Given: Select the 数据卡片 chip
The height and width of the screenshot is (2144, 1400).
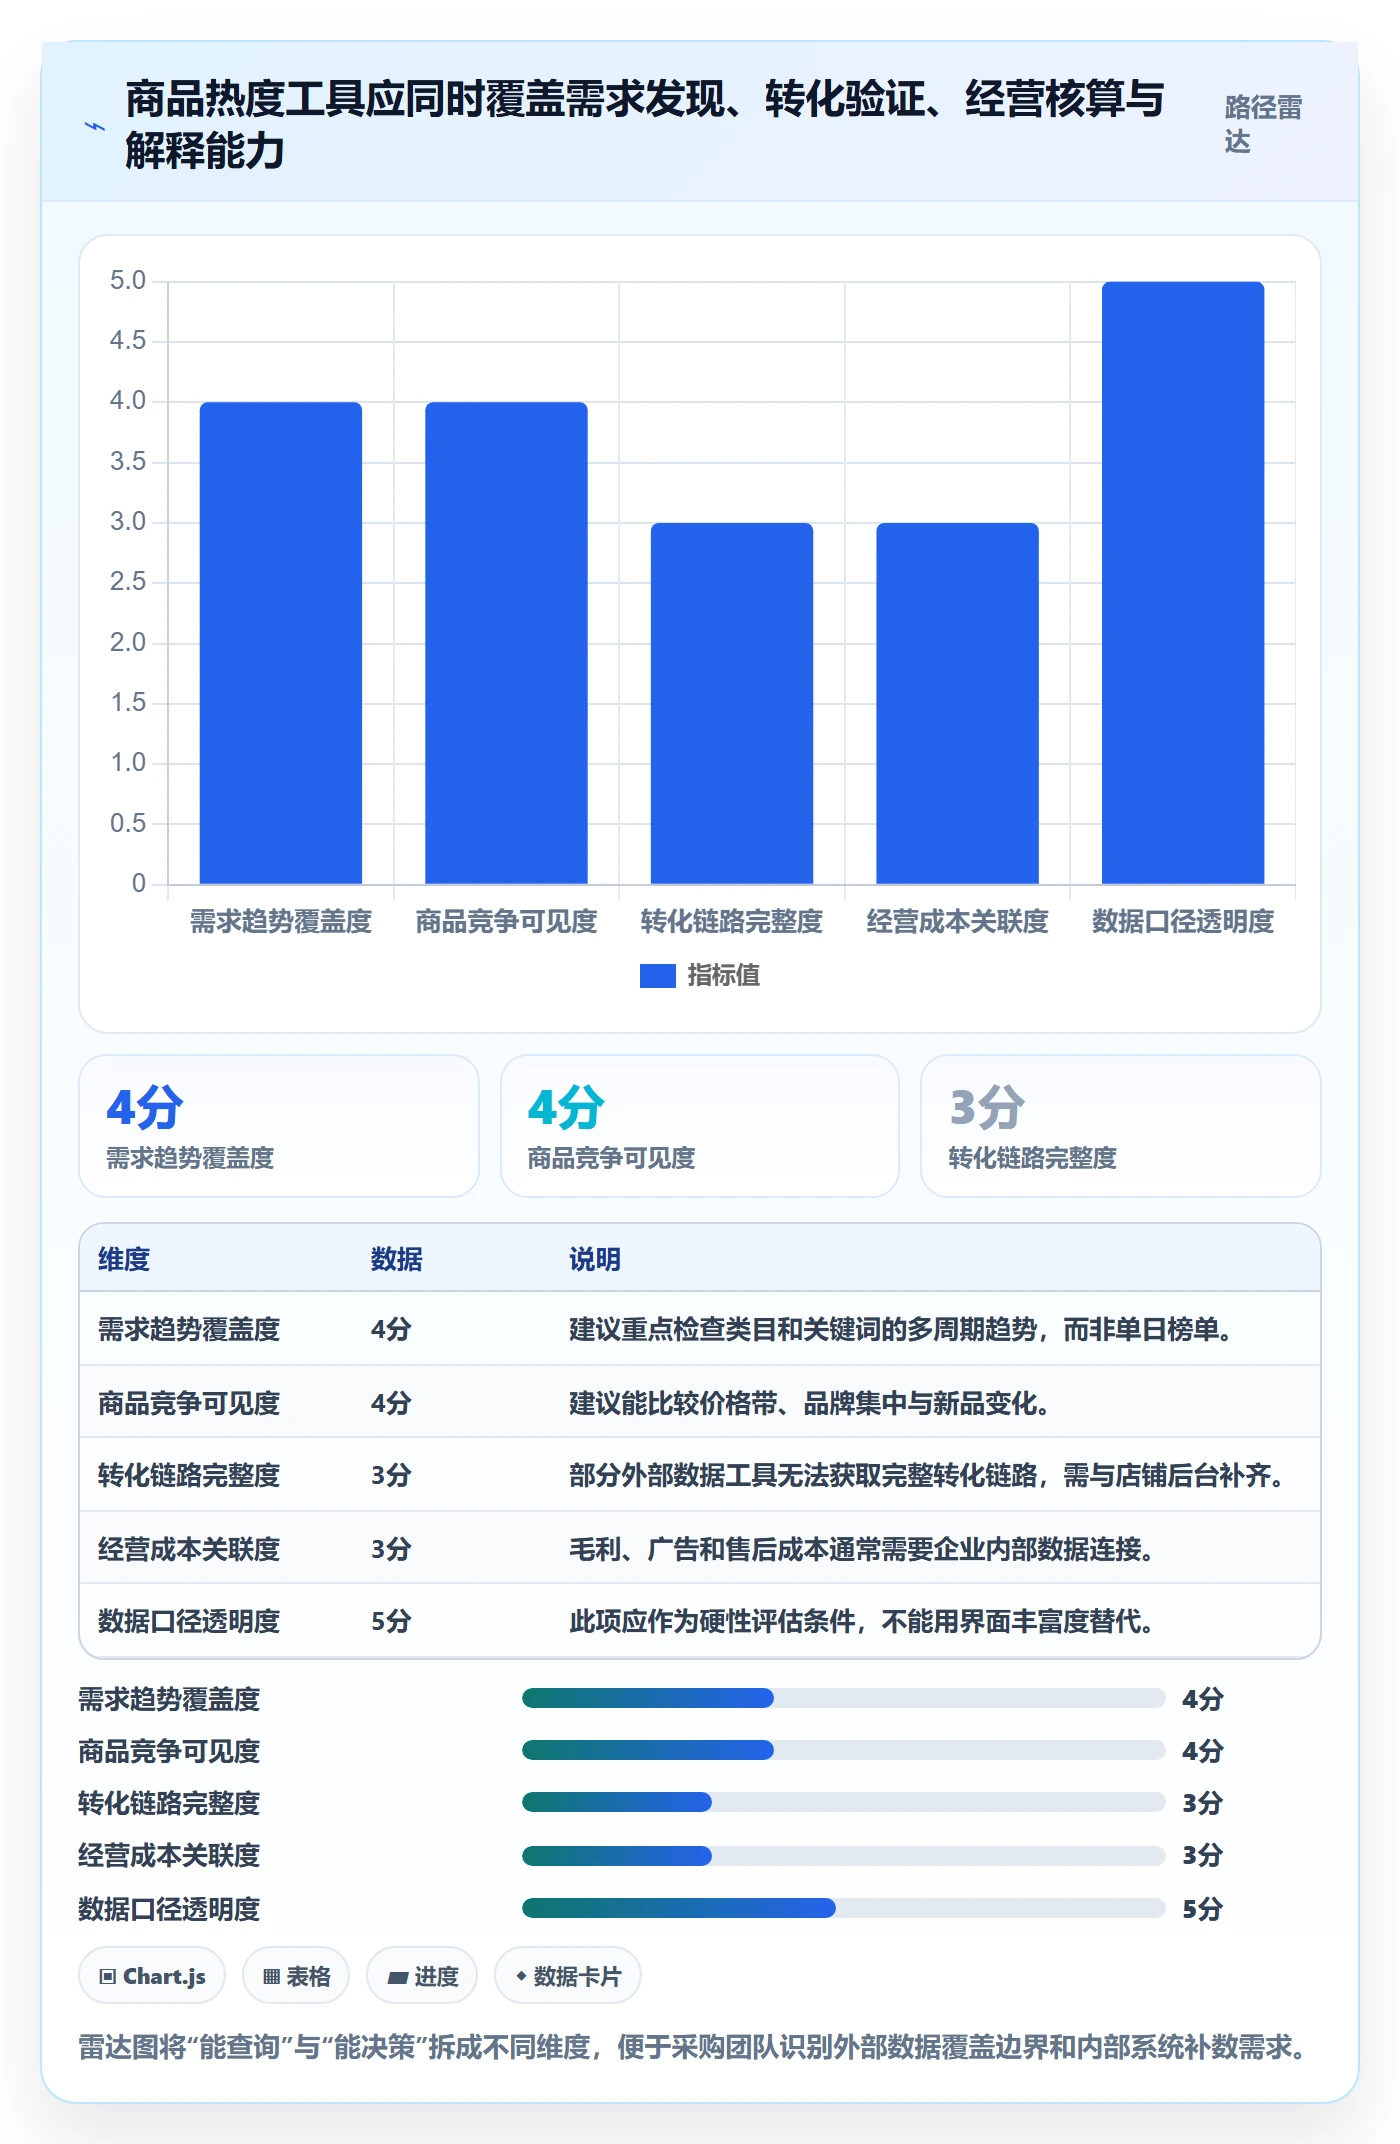Looking at the screenshot, I should click(x=568, y=1976).
